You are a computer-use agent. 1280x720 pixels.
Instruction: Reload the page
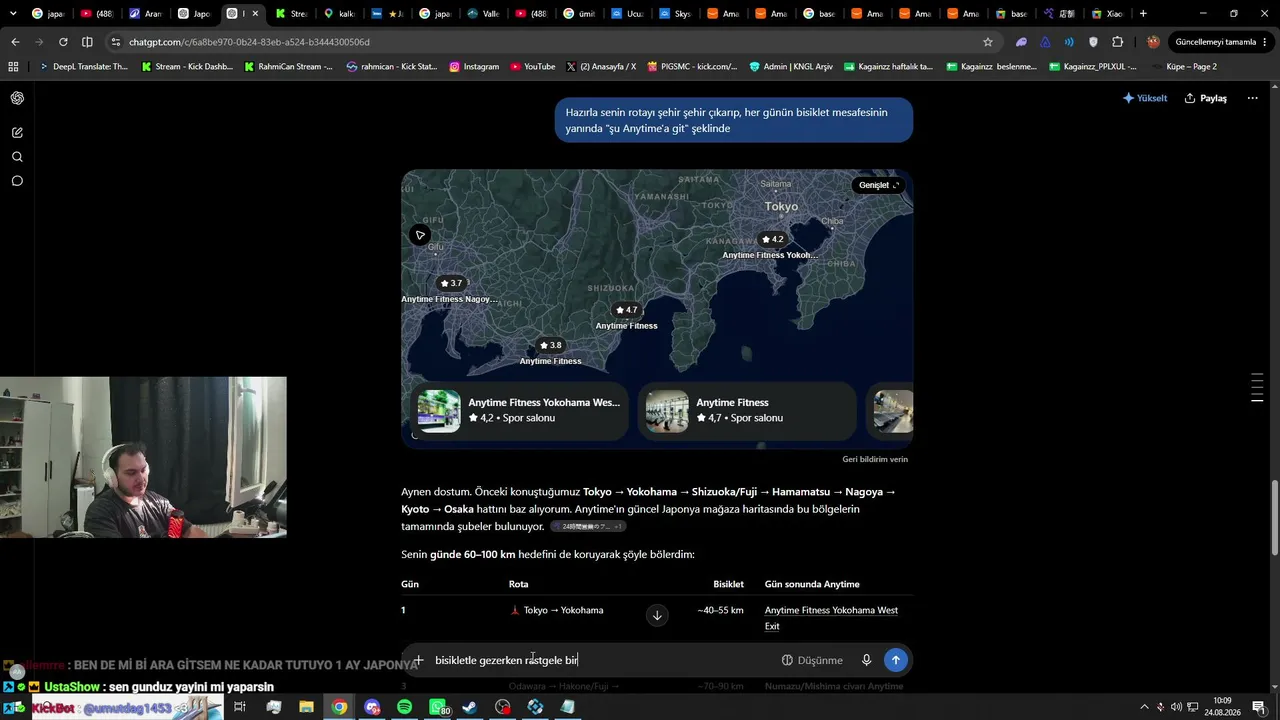(x=63, y=42)
